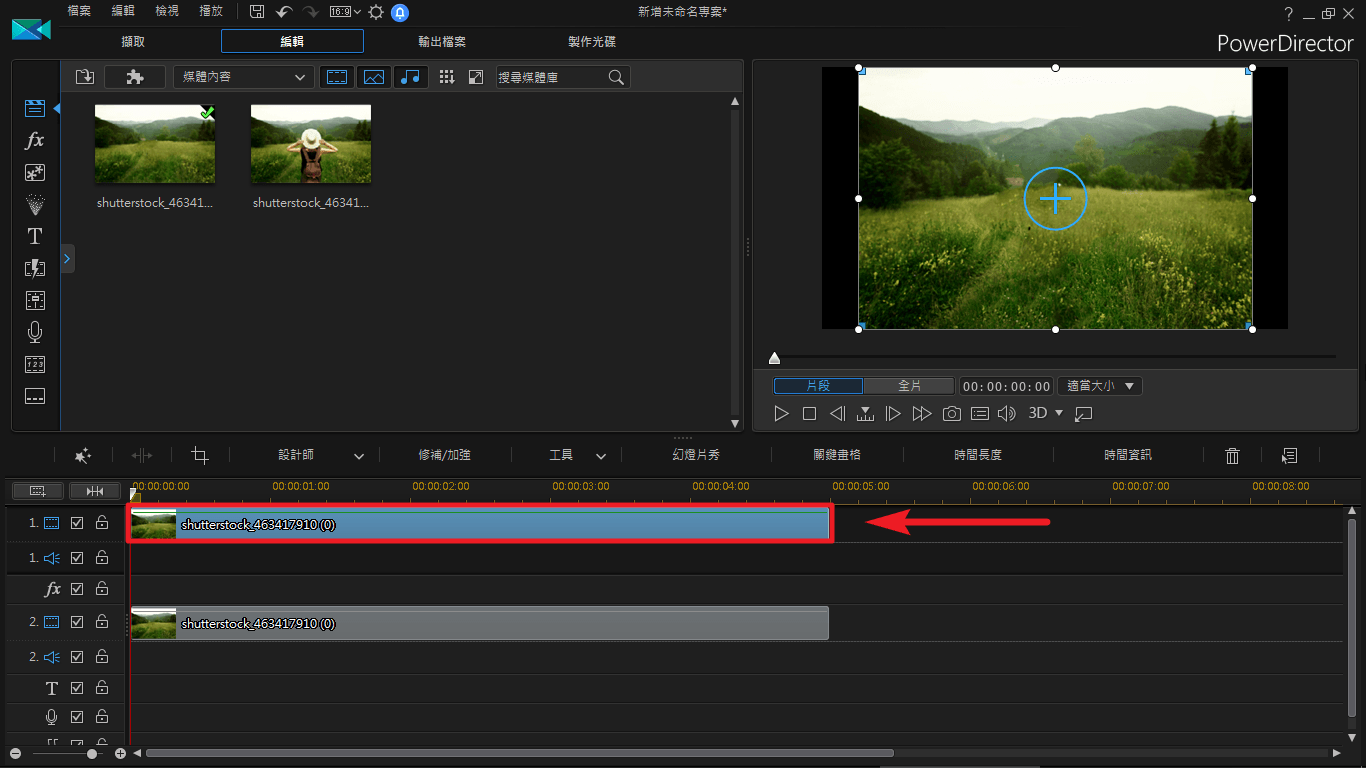The image size is (1366, 768).
Task: Click the search media library field
Action: (563, 77)
